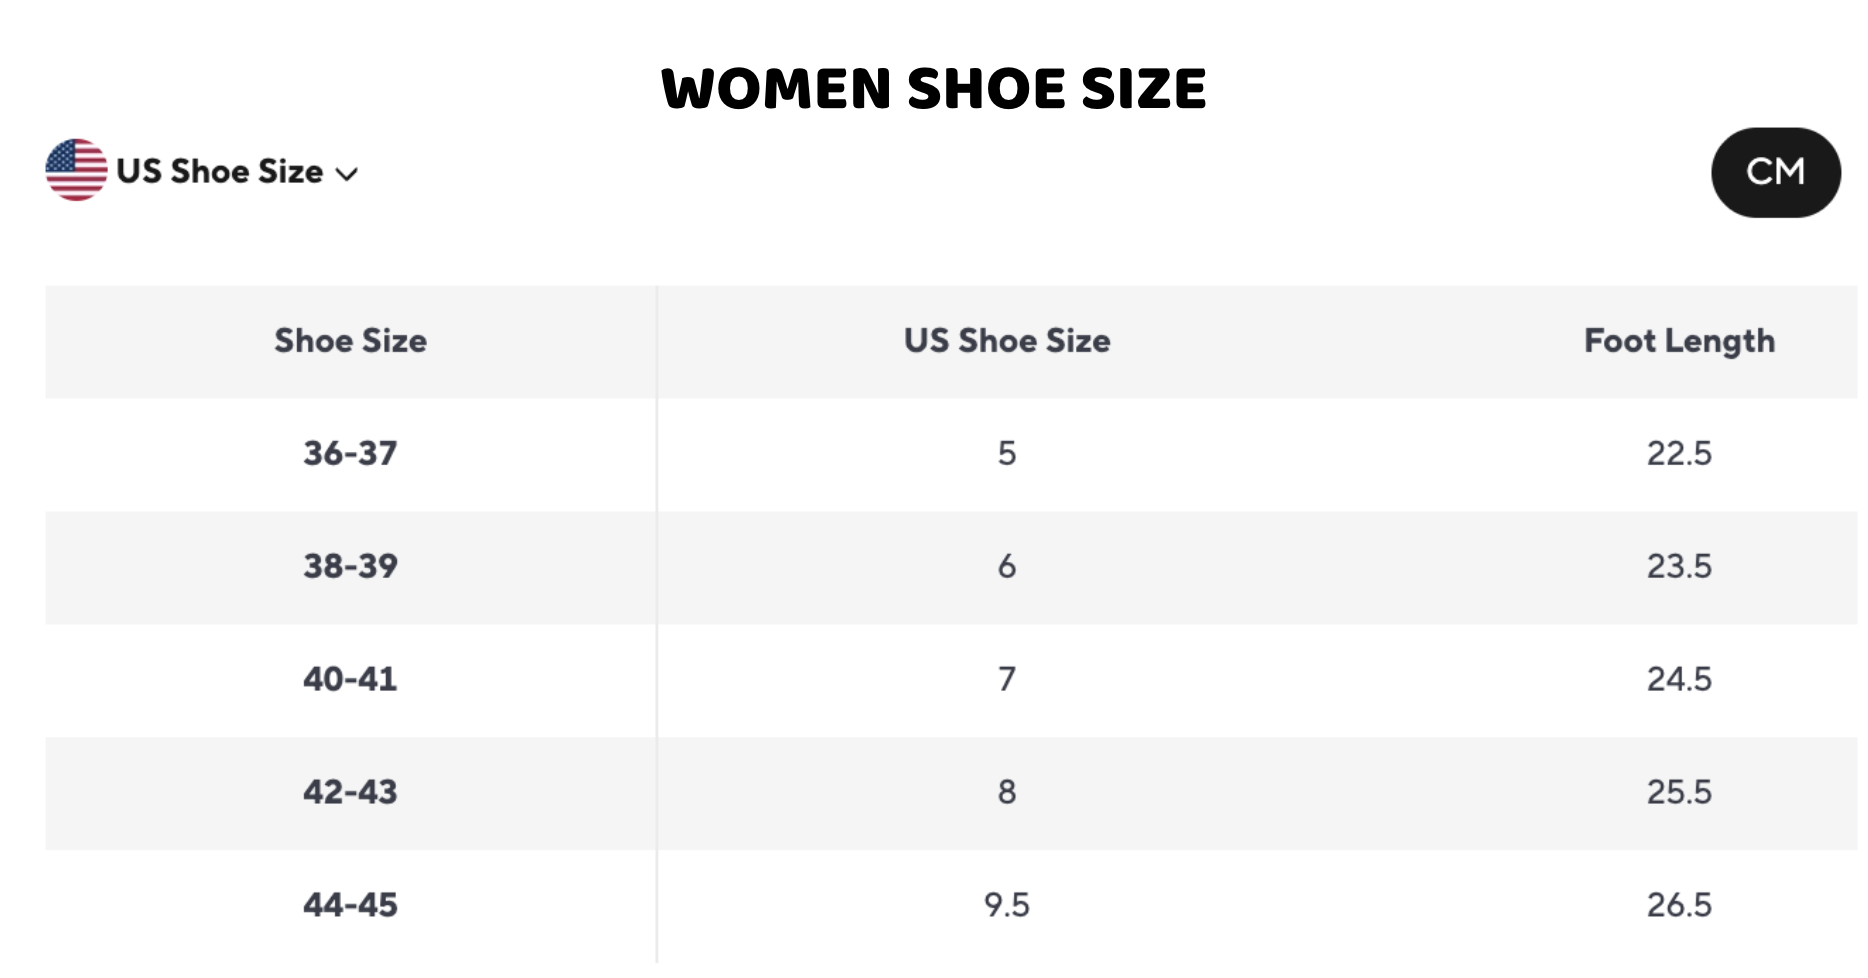Toggle the CM unit button

pyautogui.click(x=1775, y=172)
